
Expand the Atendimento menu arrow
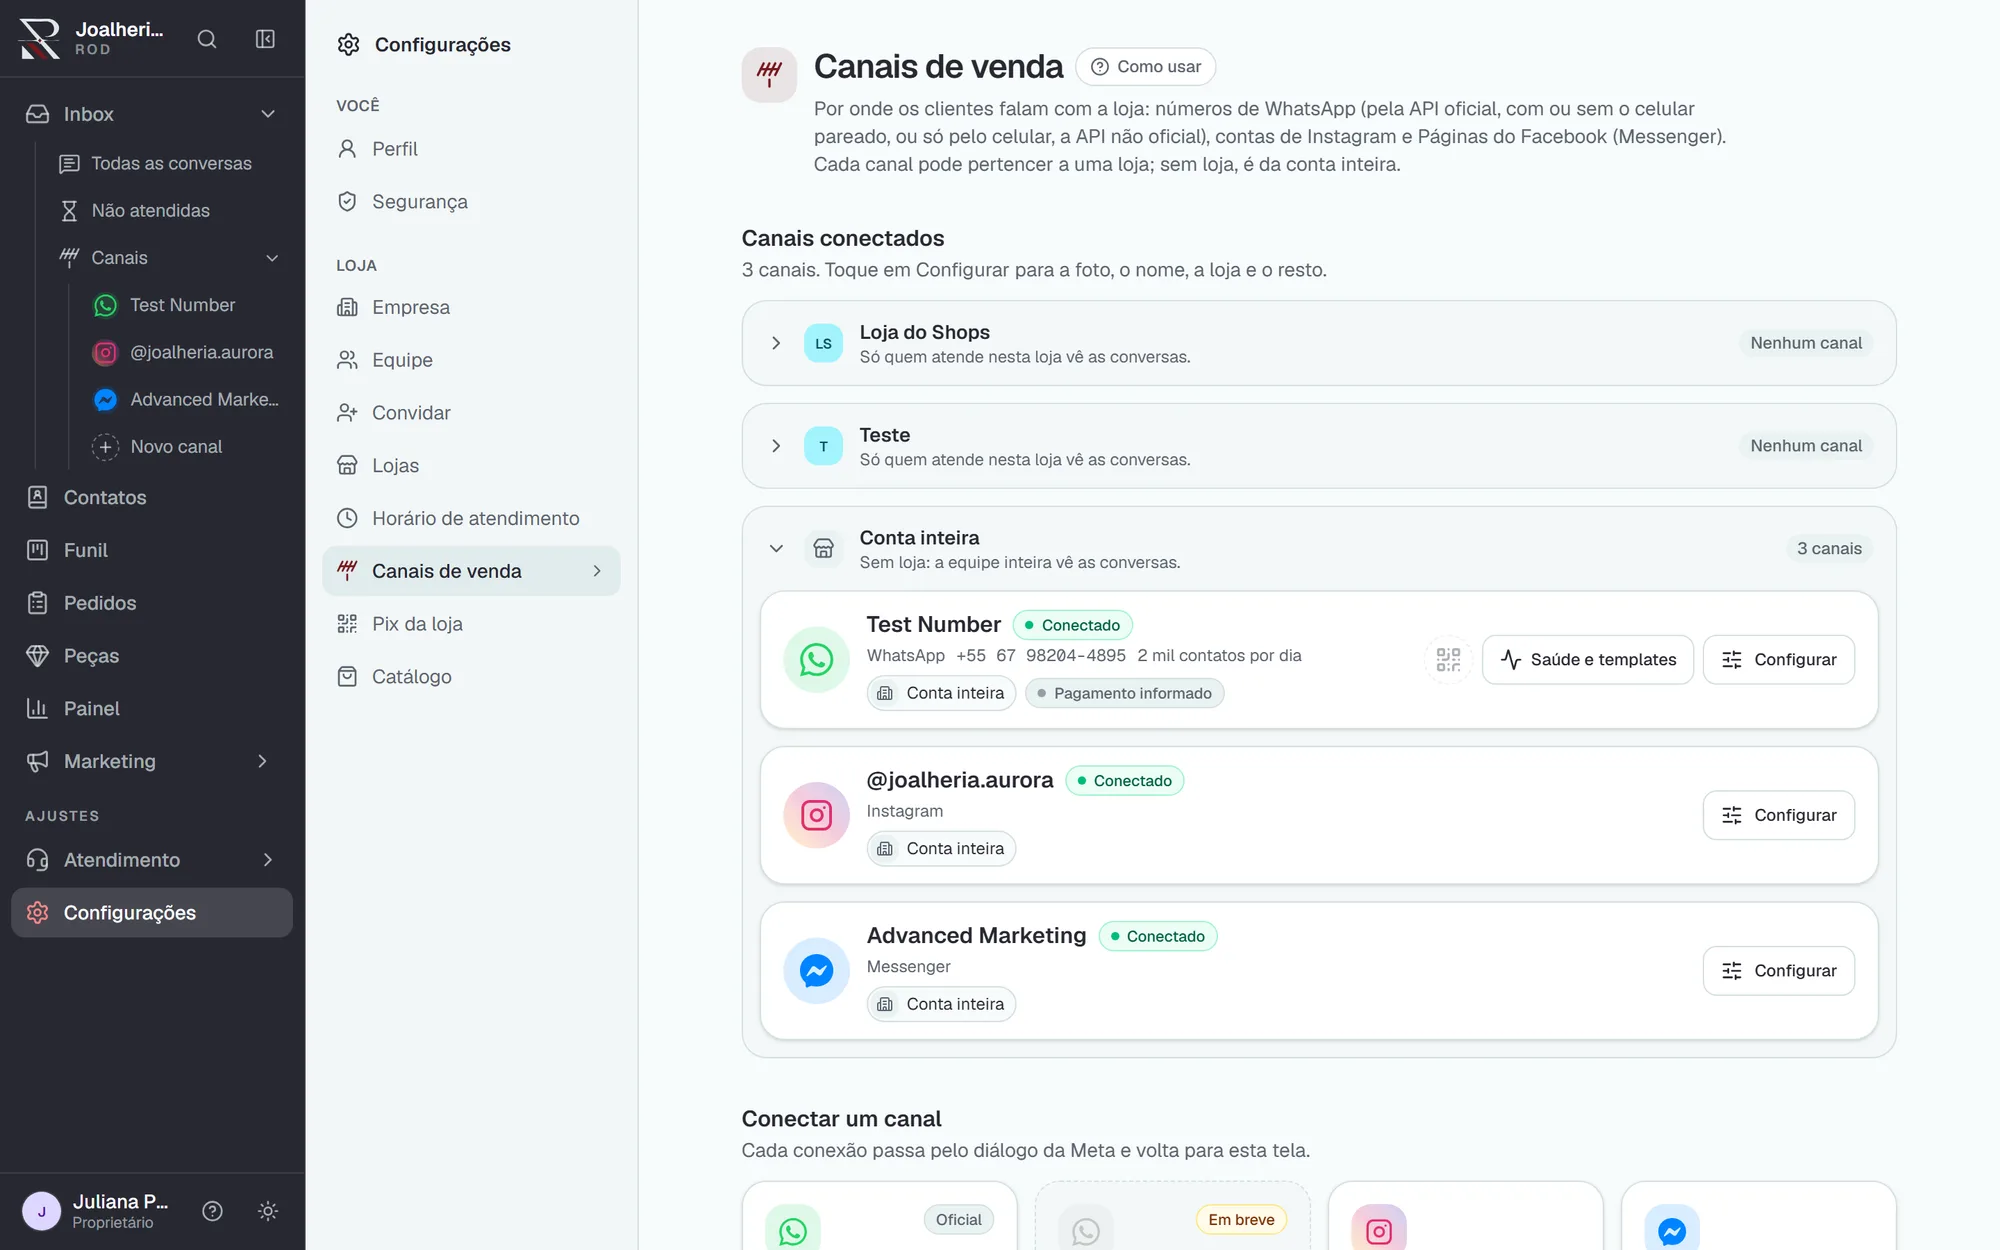pos(268,860)
